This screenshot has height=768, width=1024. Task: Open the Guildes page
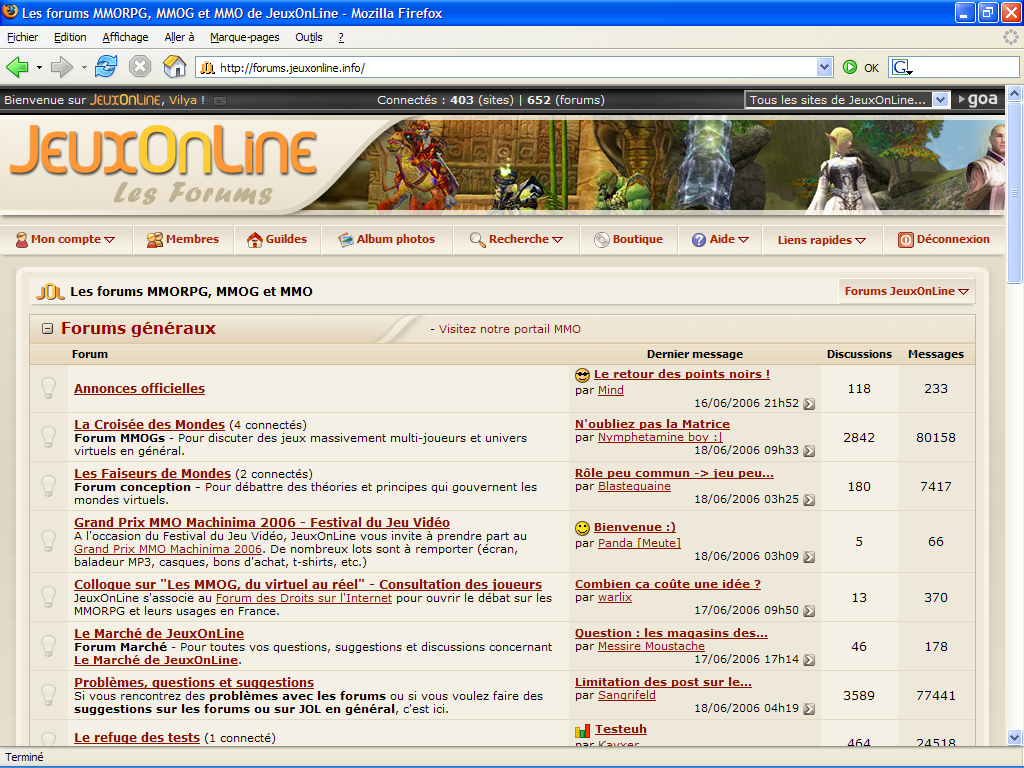[x=277, y=240]
